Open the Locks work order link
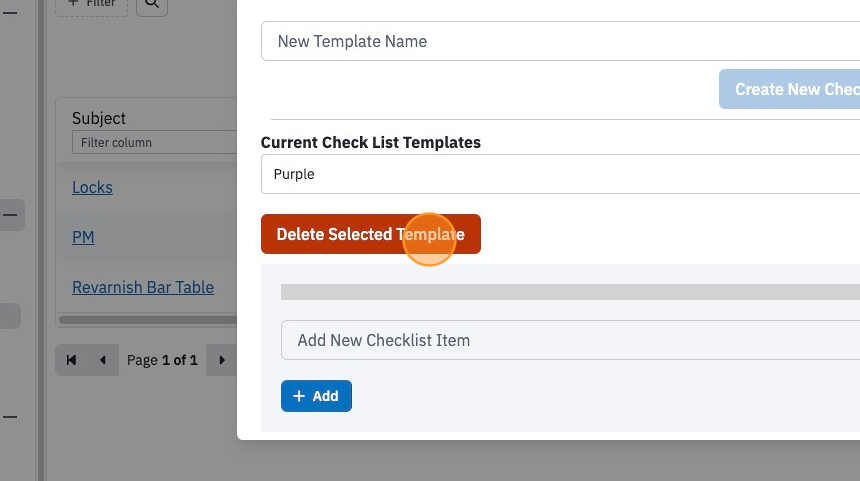This screenshot has height=481, width=860. point(92,188)
